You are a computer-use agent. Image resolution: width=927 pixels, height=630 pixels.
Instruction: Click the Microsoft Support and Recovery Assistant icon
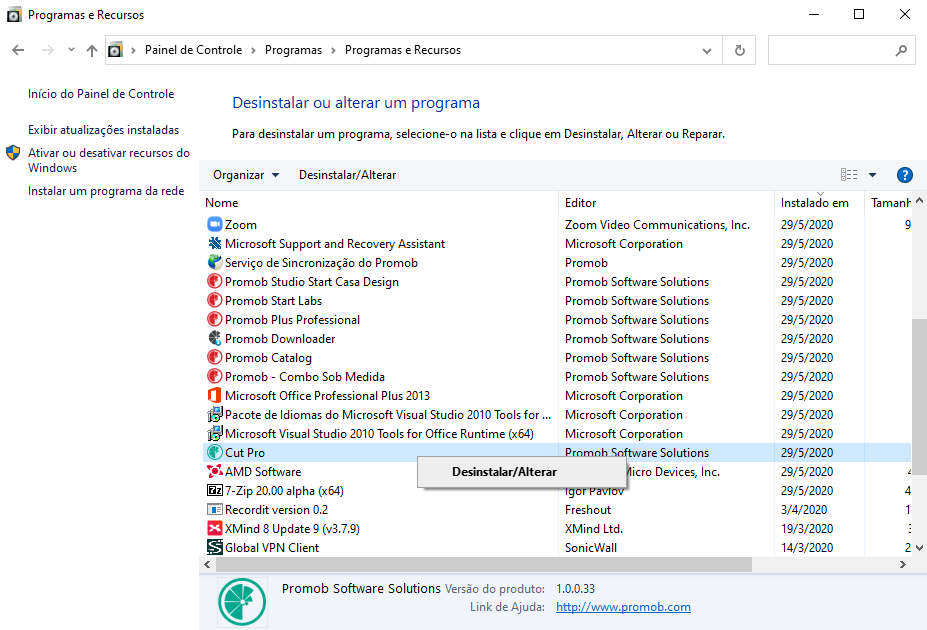coord(215,243)
